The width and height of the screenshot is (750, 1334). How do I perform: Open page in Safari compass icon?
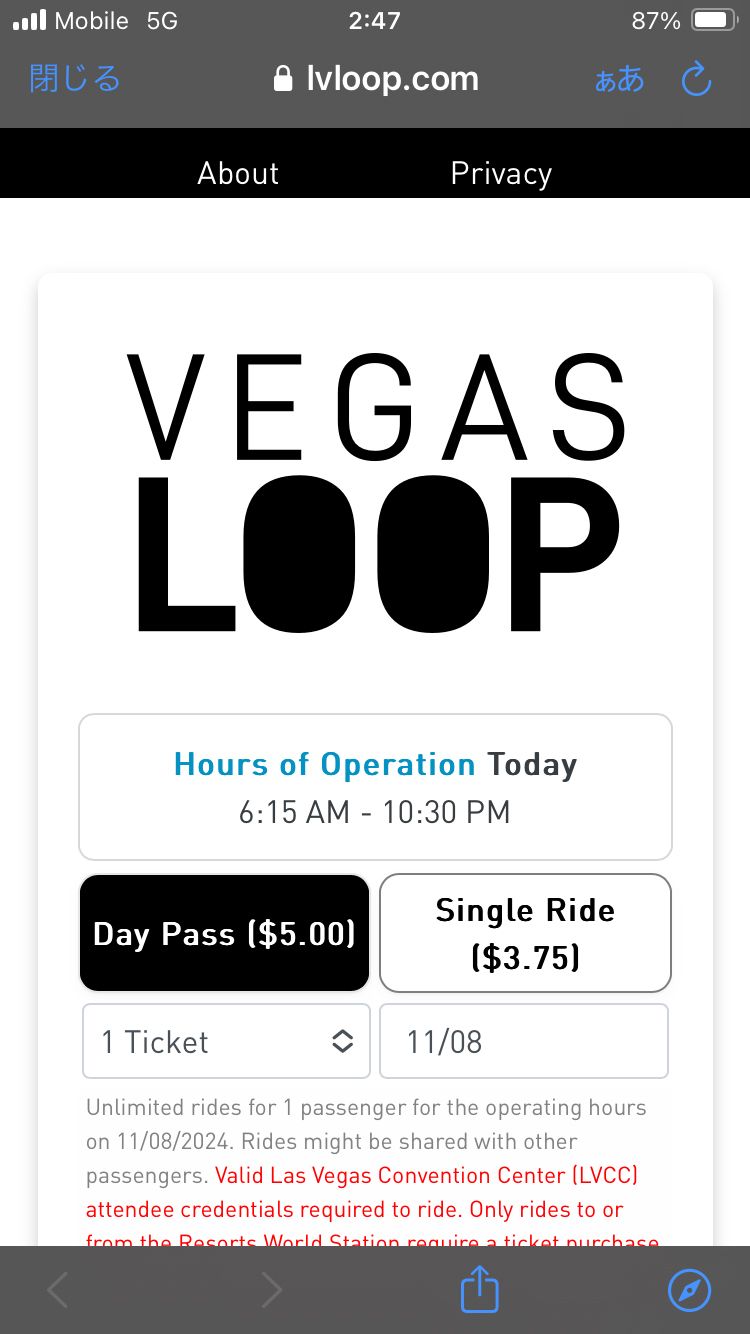tap(689, 1290)
